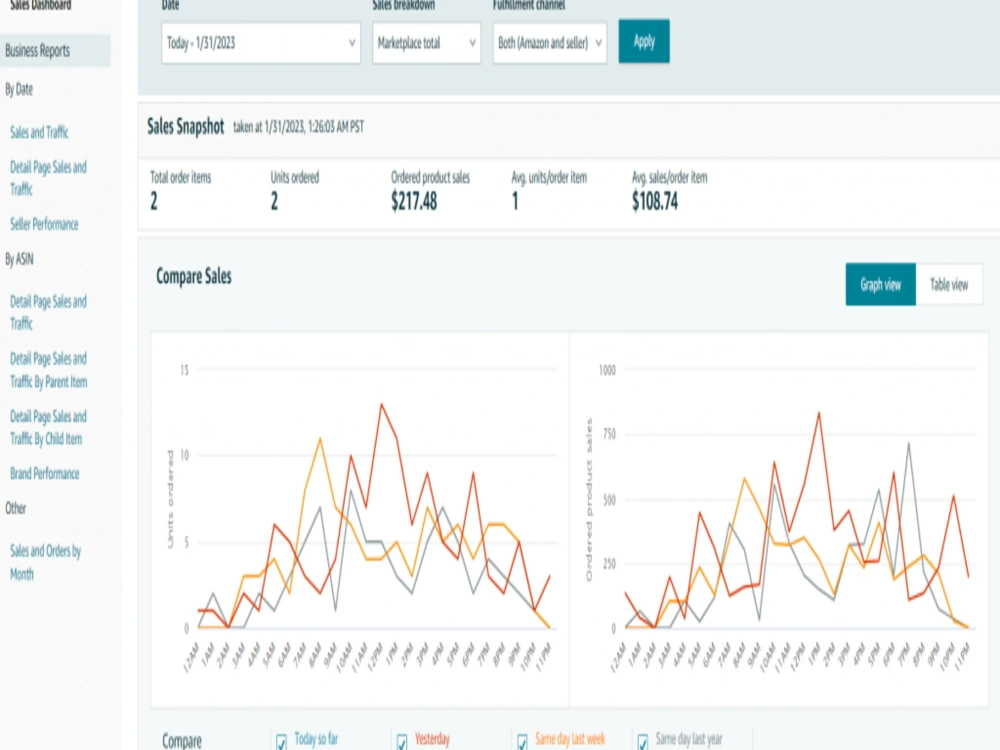The width and height of the screenshot is (1000, 750).
Task: Open Detail Page Sales and Traffic under By Date
Action: click(x=48, y=178)
